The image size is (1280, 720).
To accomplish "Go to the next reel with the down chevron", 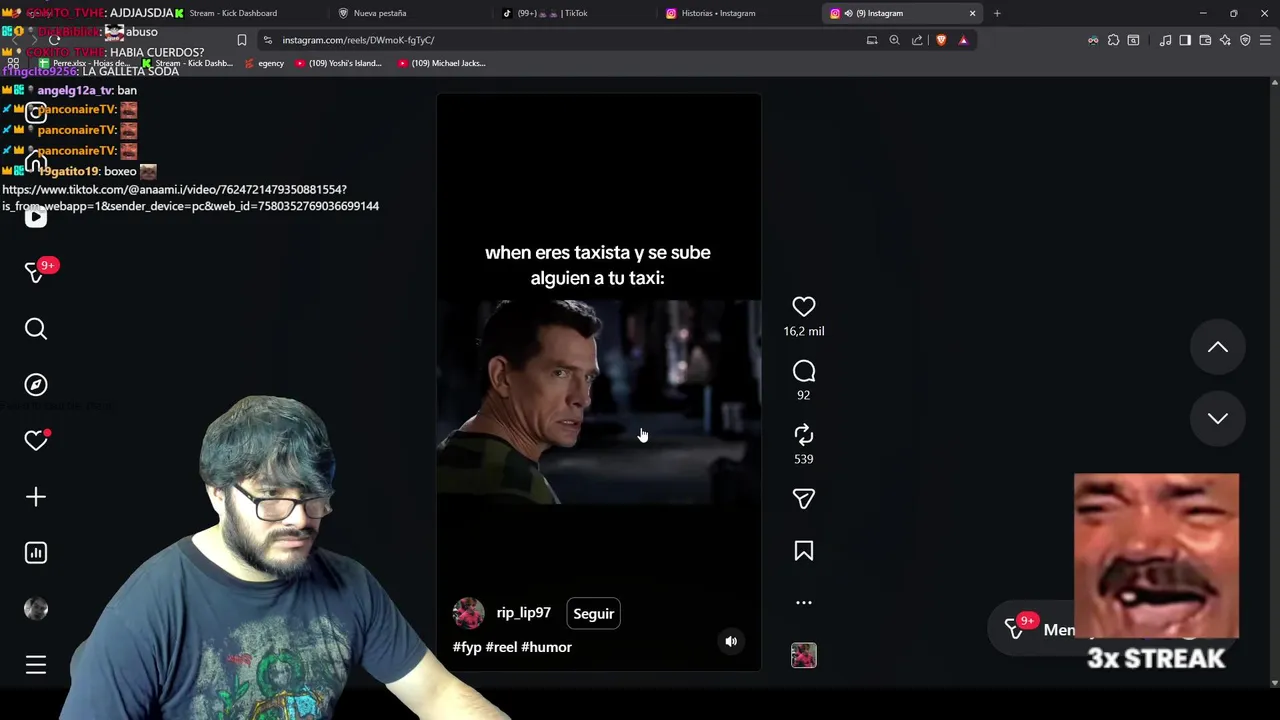I will coord(1217,419).
